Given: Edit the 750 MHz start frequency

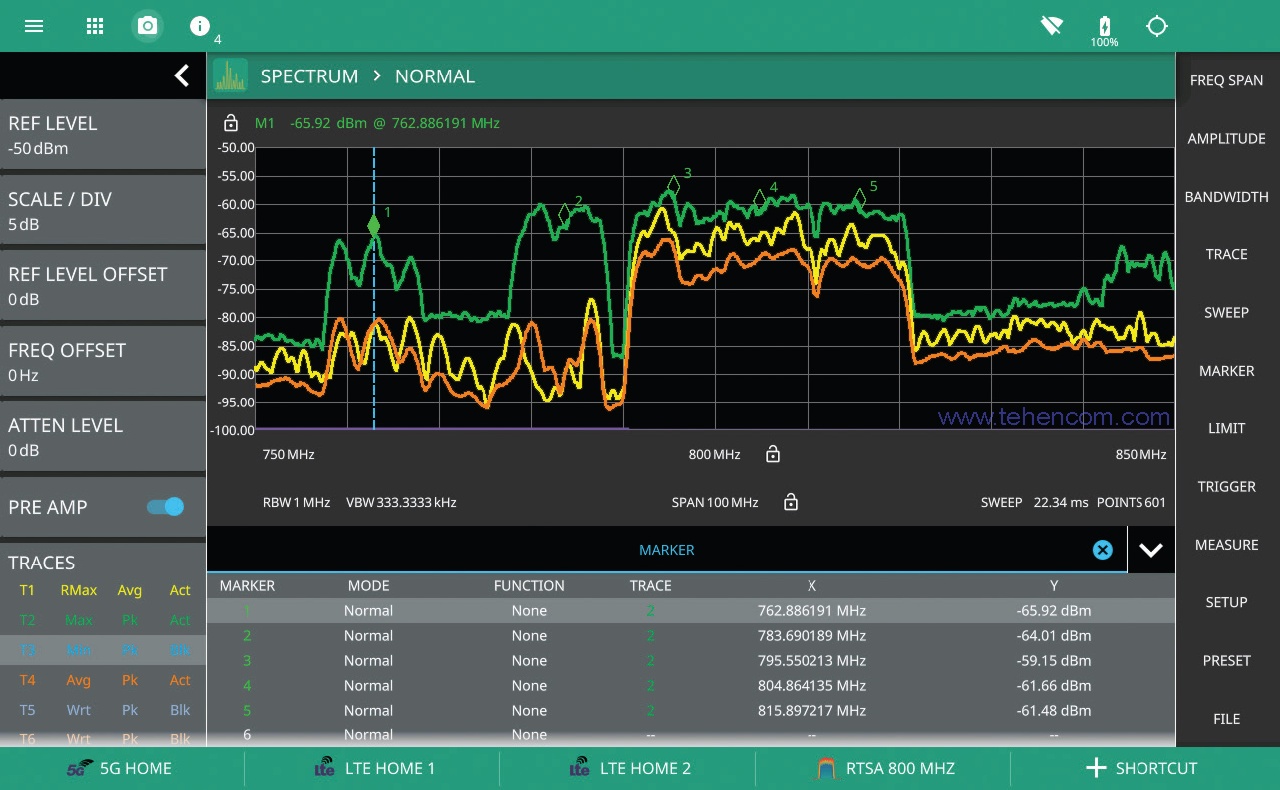Looking at the screenshot, I should coord(288,454).
